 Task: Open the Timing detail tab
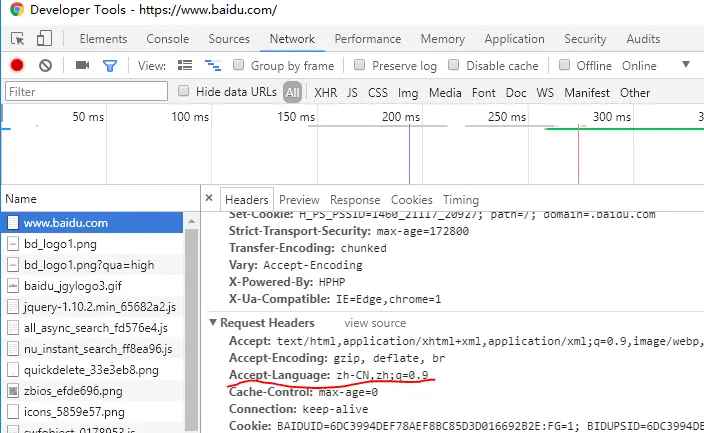pyautogui.click(x=461, y=200)
